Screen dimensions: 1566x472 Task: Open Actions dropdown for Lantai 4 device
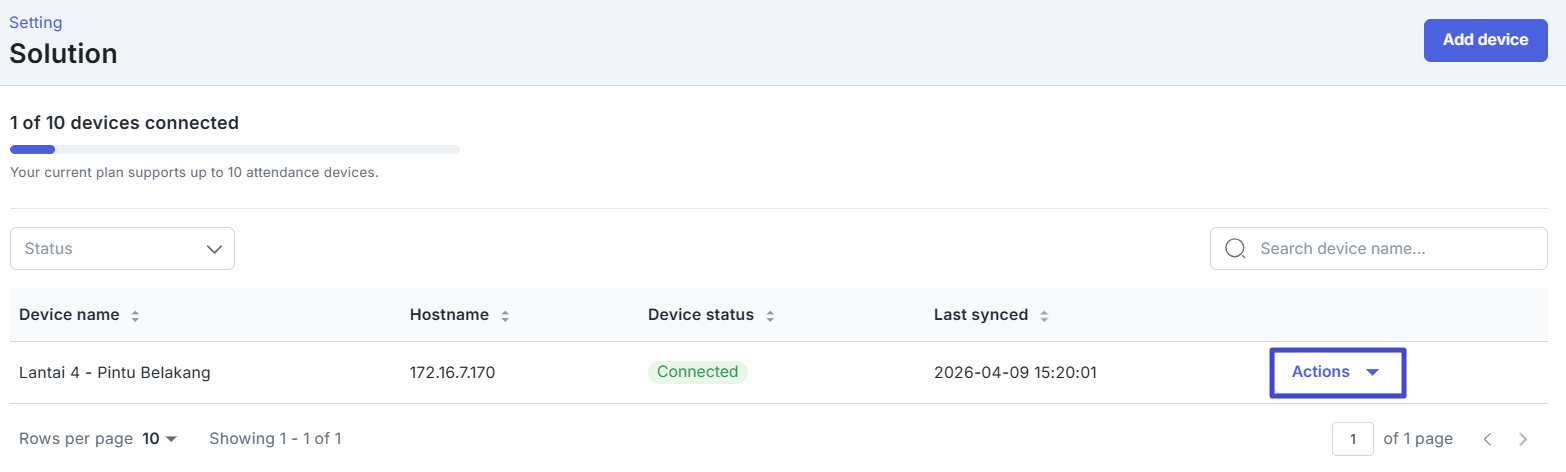(1337, 372)
